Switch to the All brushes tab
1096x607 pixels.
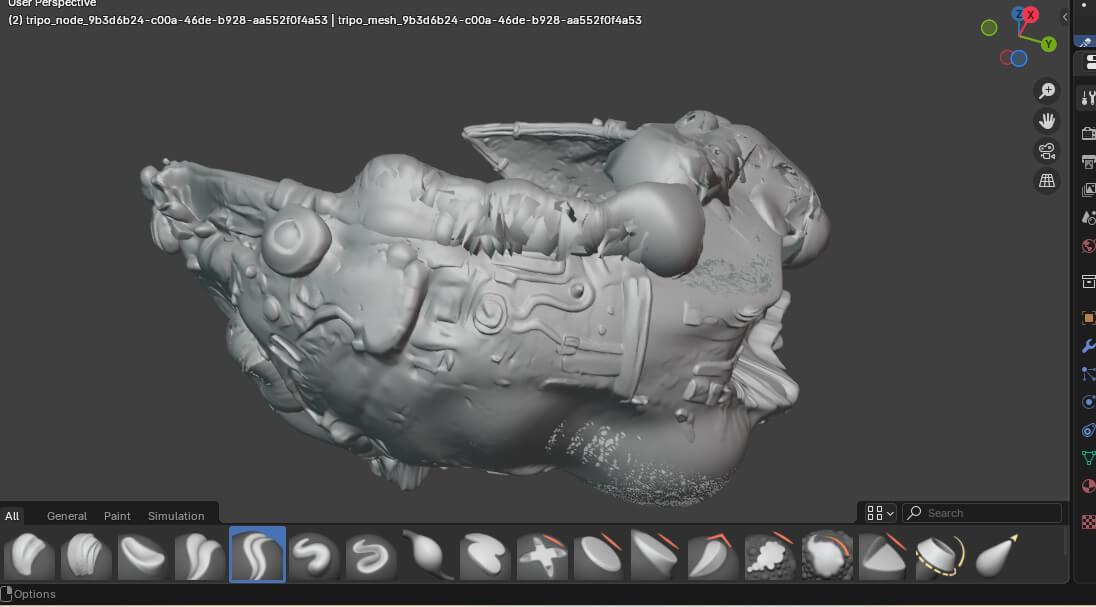tap(12, 516)
